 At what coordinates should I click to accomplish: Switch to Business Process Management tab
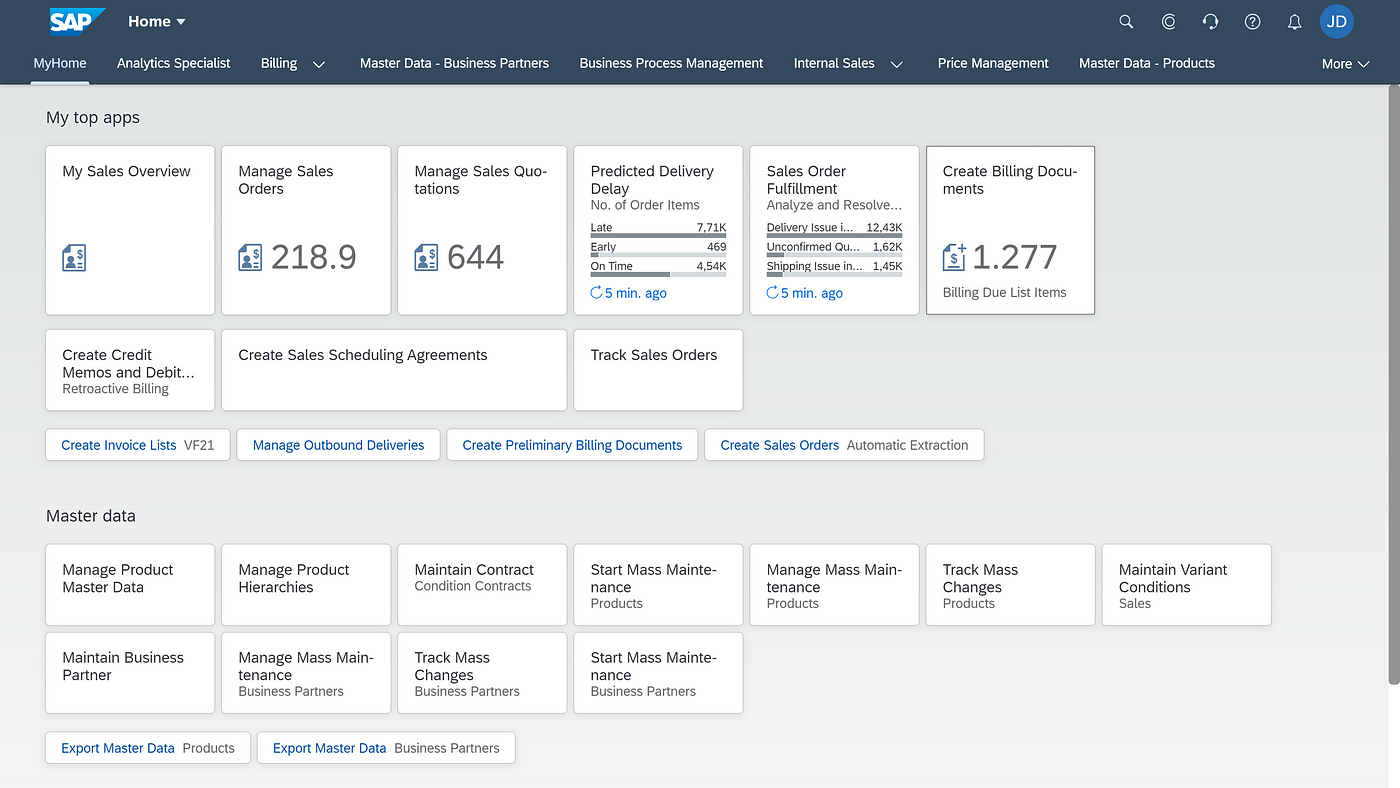pos(671,63)
